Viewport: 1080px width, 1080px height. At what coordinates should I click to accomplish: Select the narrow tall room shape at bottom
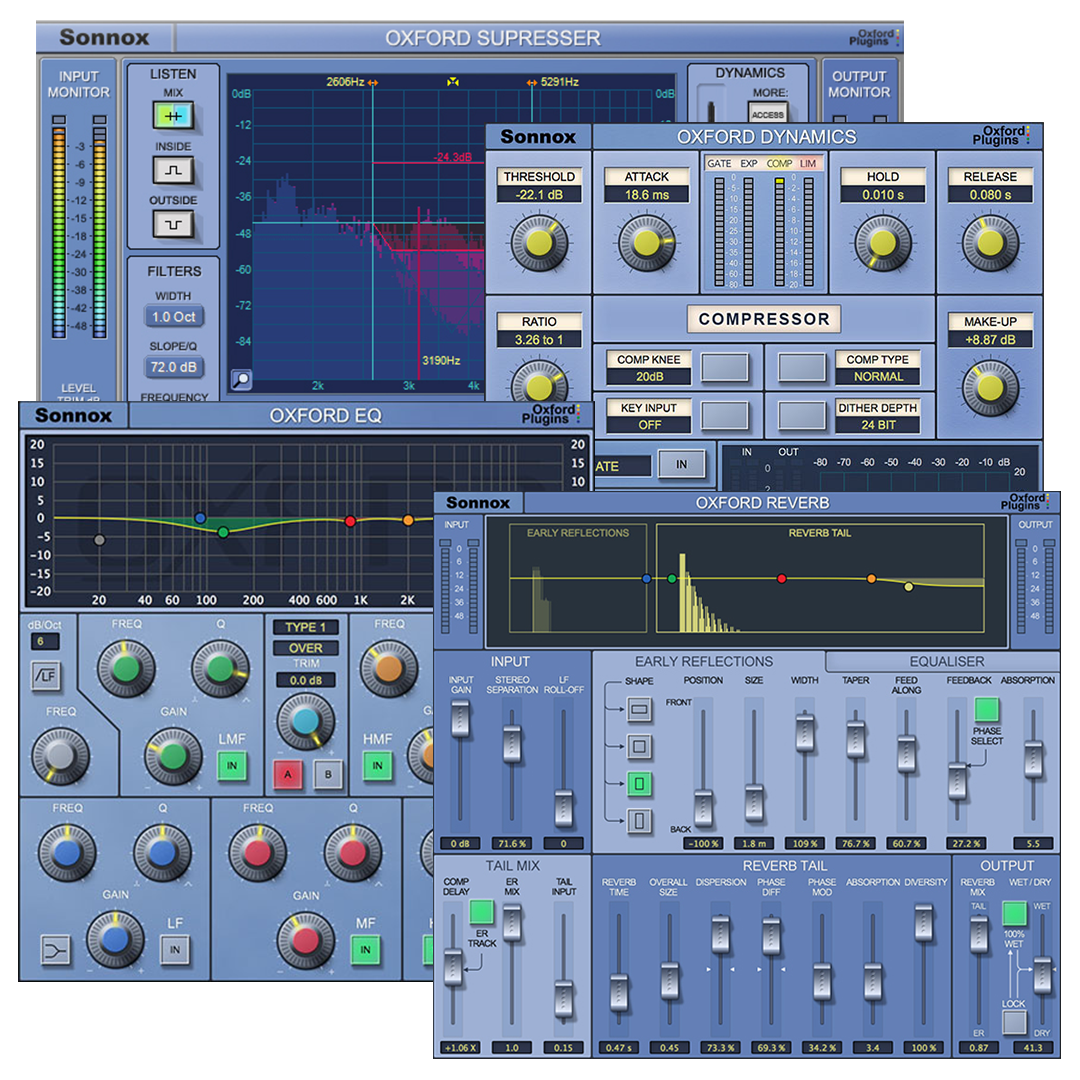[639, 821]
